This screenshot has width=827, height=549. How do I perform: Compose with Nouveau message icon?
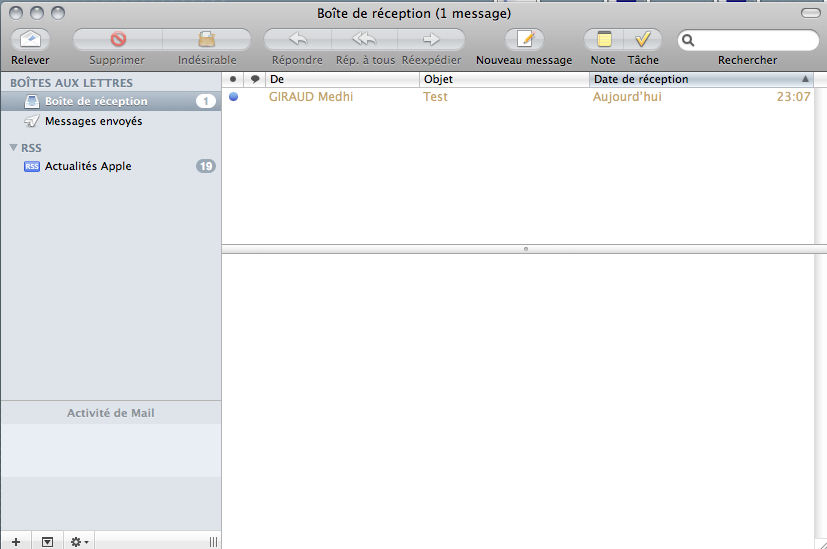pyautogui.click(x=524, y=40)
